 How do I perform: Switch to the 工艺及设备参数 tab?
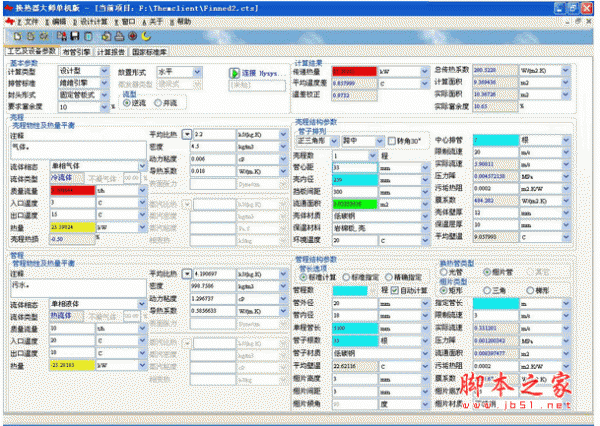pos(32,51)
